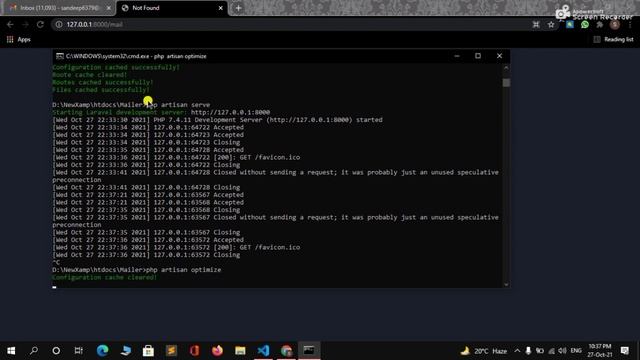Open Microsoft Store from the taskbar

pyautogui.click(x=148, y=351)
